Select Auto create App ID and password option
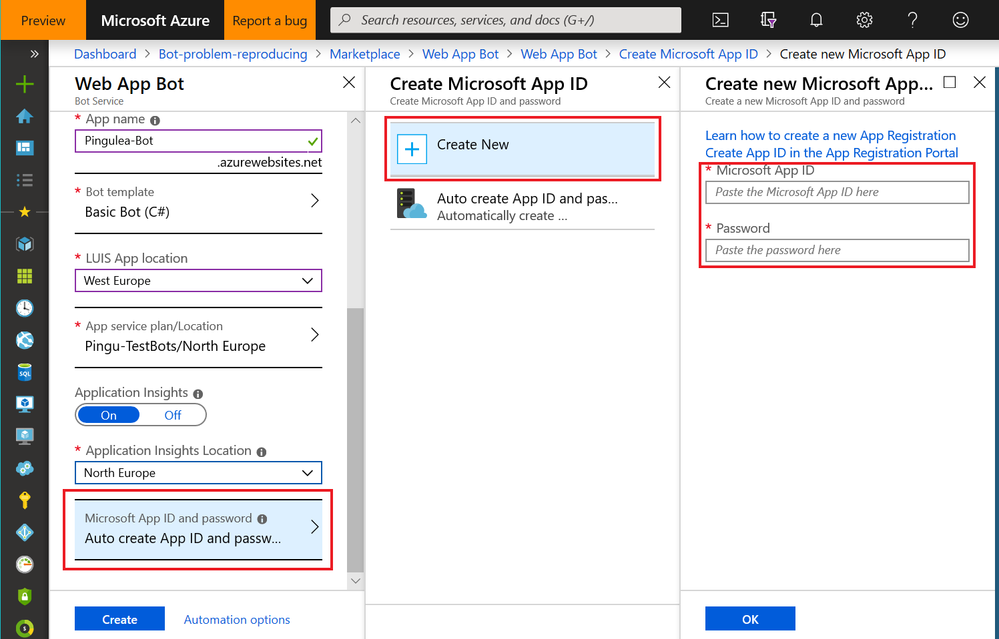 click(x=522, y=205)
